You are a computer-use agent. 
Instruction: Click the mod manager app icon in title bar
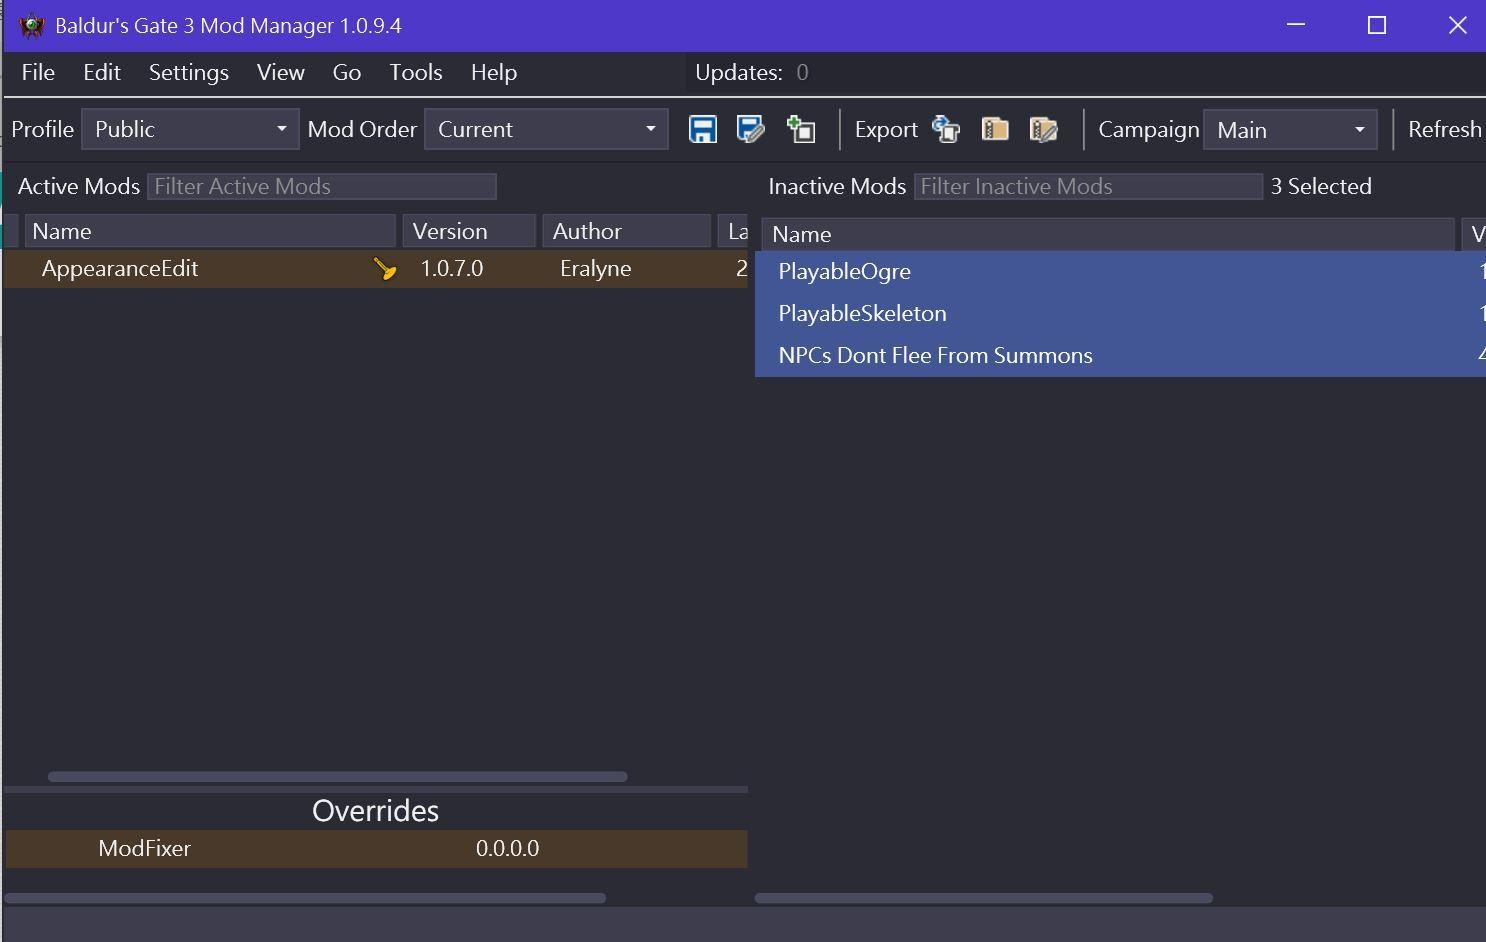click(32, 26)
